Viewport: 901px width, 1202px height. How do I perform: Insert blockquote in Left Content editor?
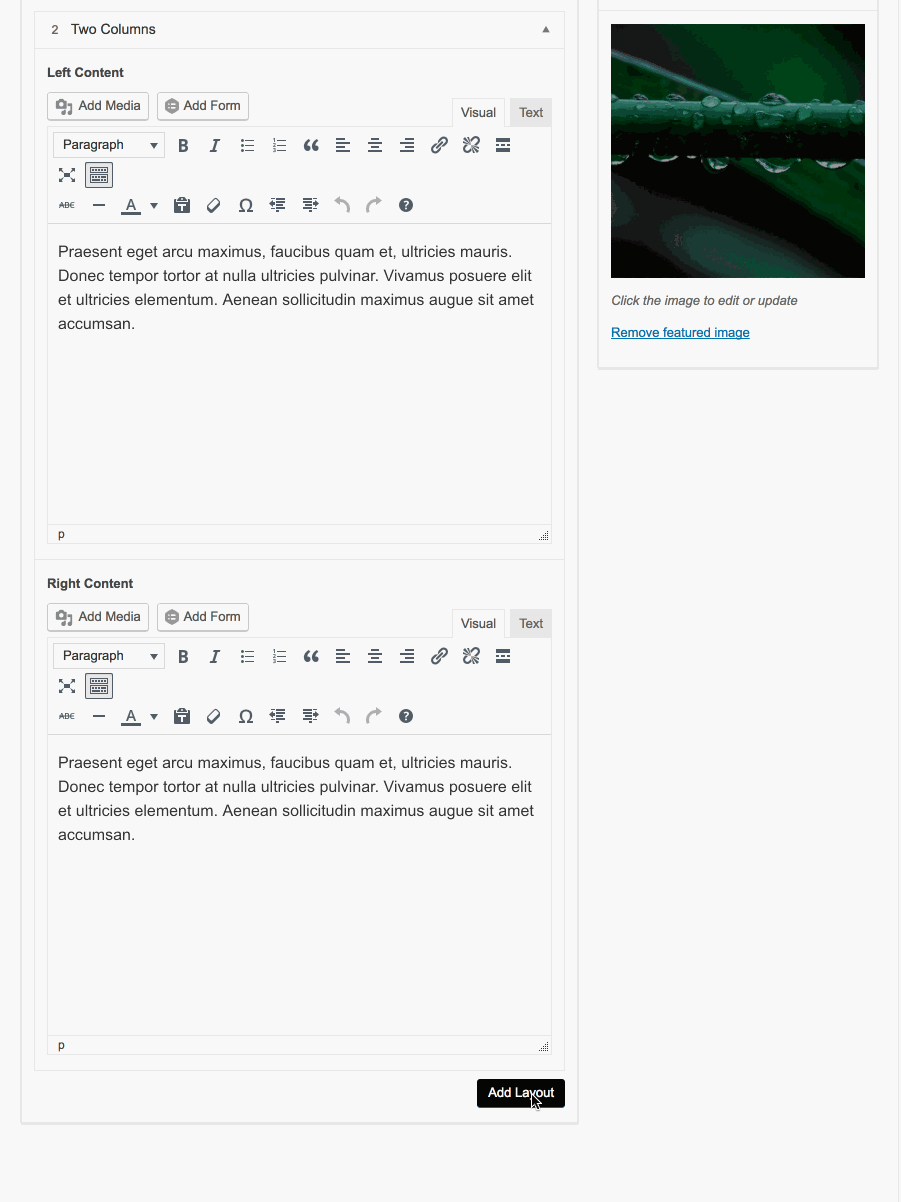pyautogui.click(x=311, y=146)
